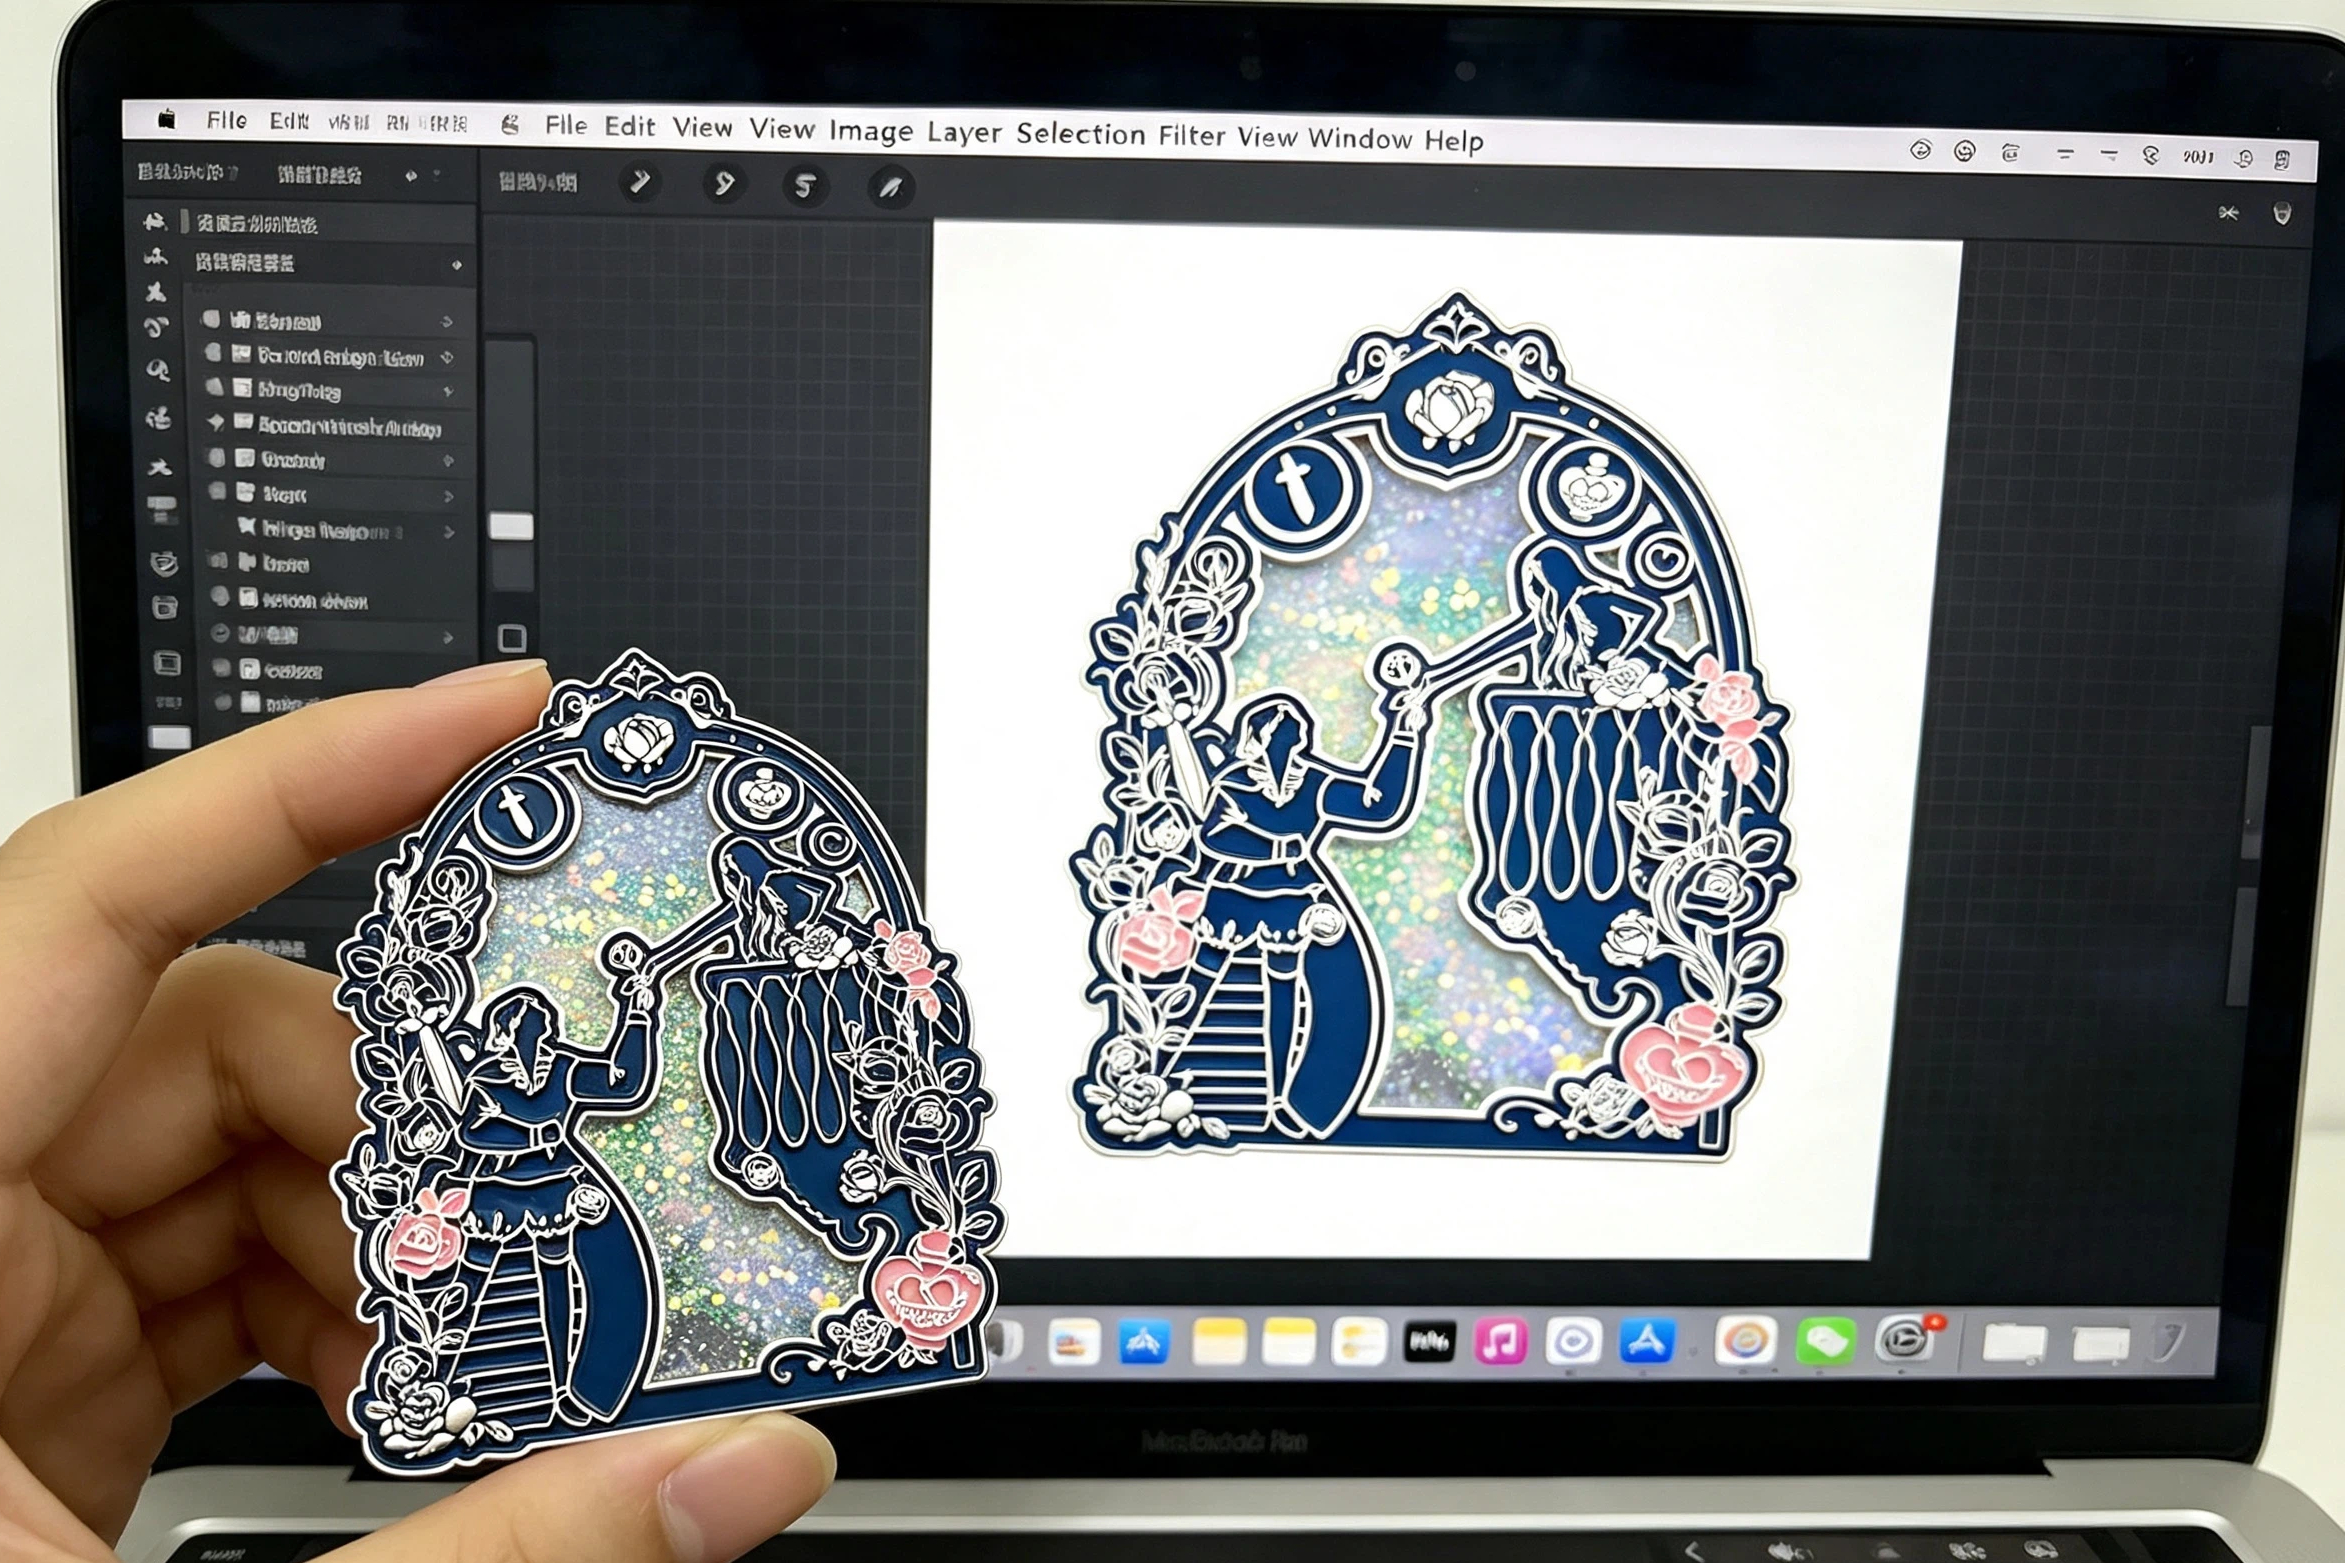Open the Trash in the Dock
The image size is (2346, 1564).
(2170, 1341)
